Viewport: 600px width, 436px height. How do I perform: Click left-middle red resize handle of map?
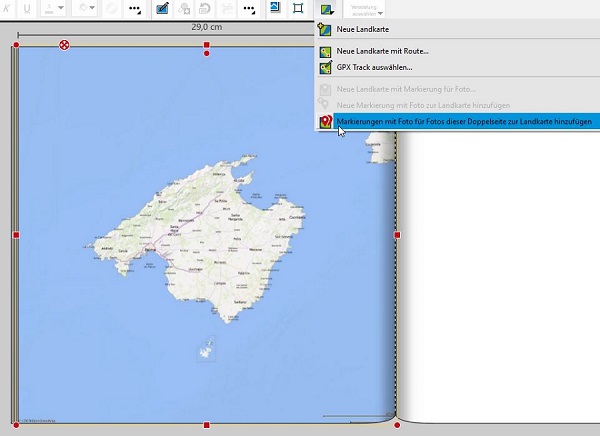point(16,235)
